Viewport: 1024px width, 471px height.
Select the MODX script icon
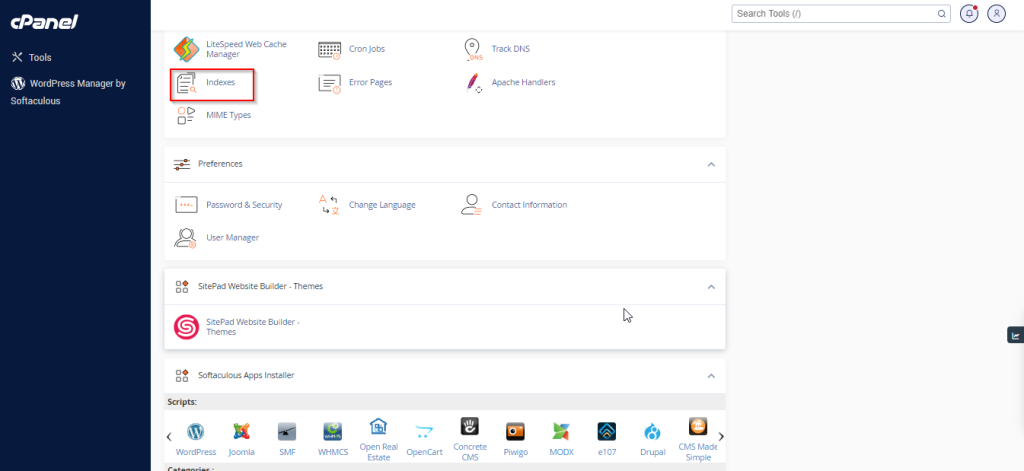click(x=561, y=432)
